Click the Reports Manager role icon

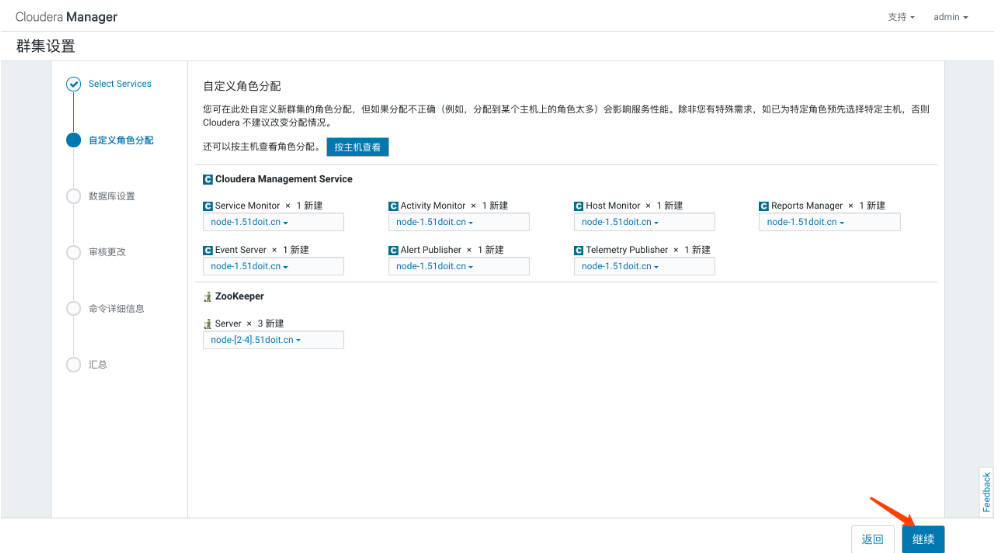tap(763, 206)
